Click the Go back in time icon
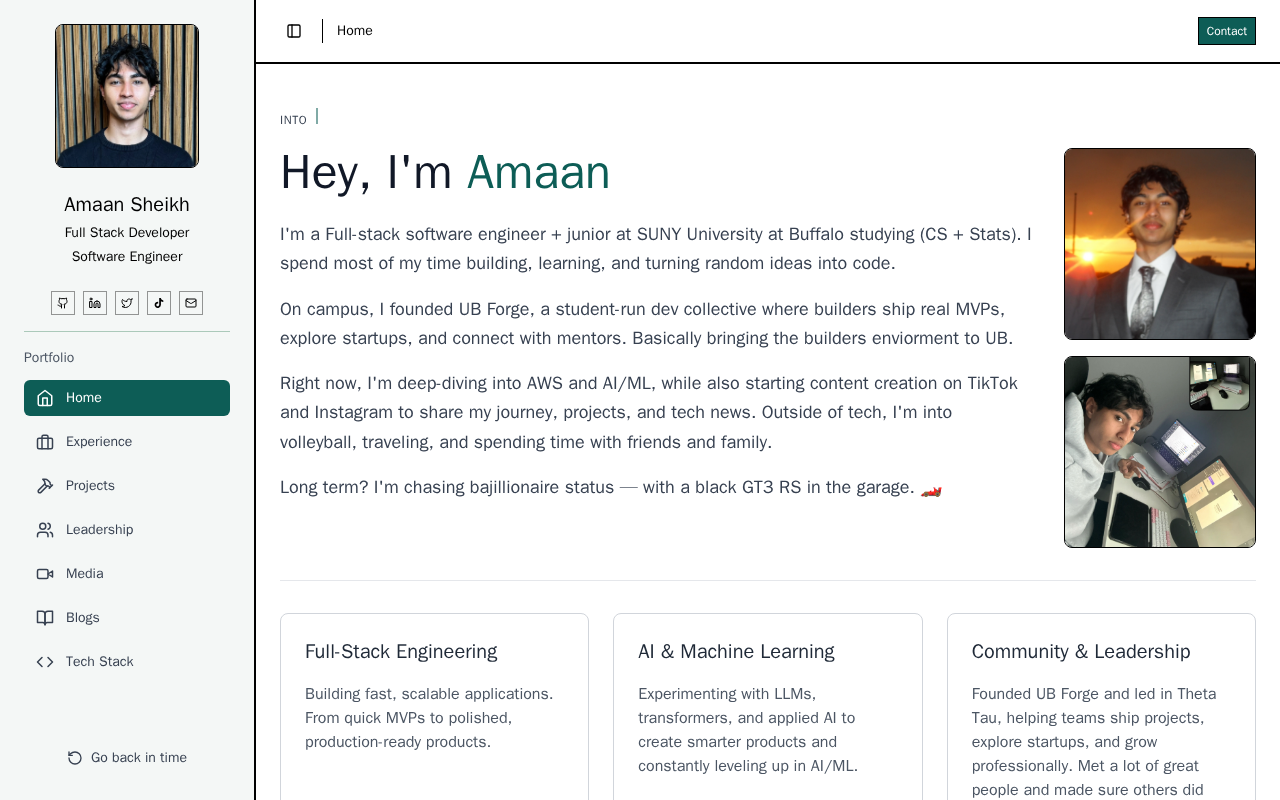The width and height of the screenshot is (1280, 800). [75, 758]
